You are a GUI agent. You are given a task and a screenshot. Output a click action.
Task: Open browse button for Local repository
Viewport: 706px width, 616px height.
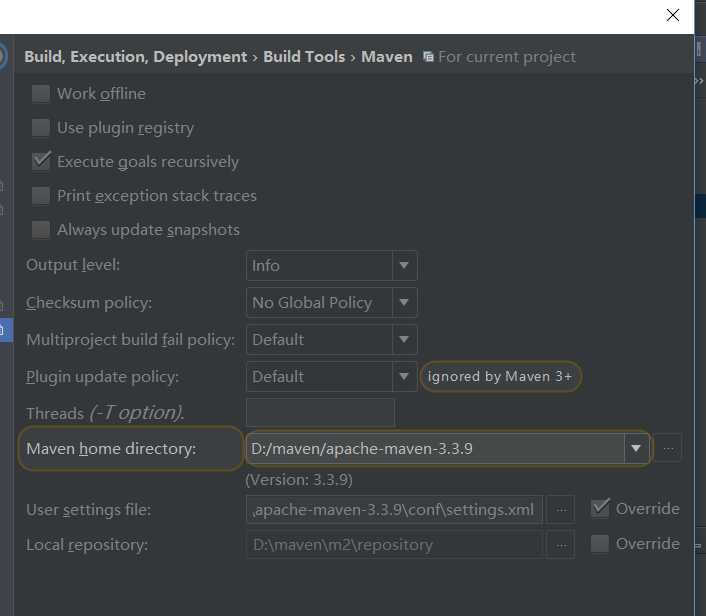561,545
